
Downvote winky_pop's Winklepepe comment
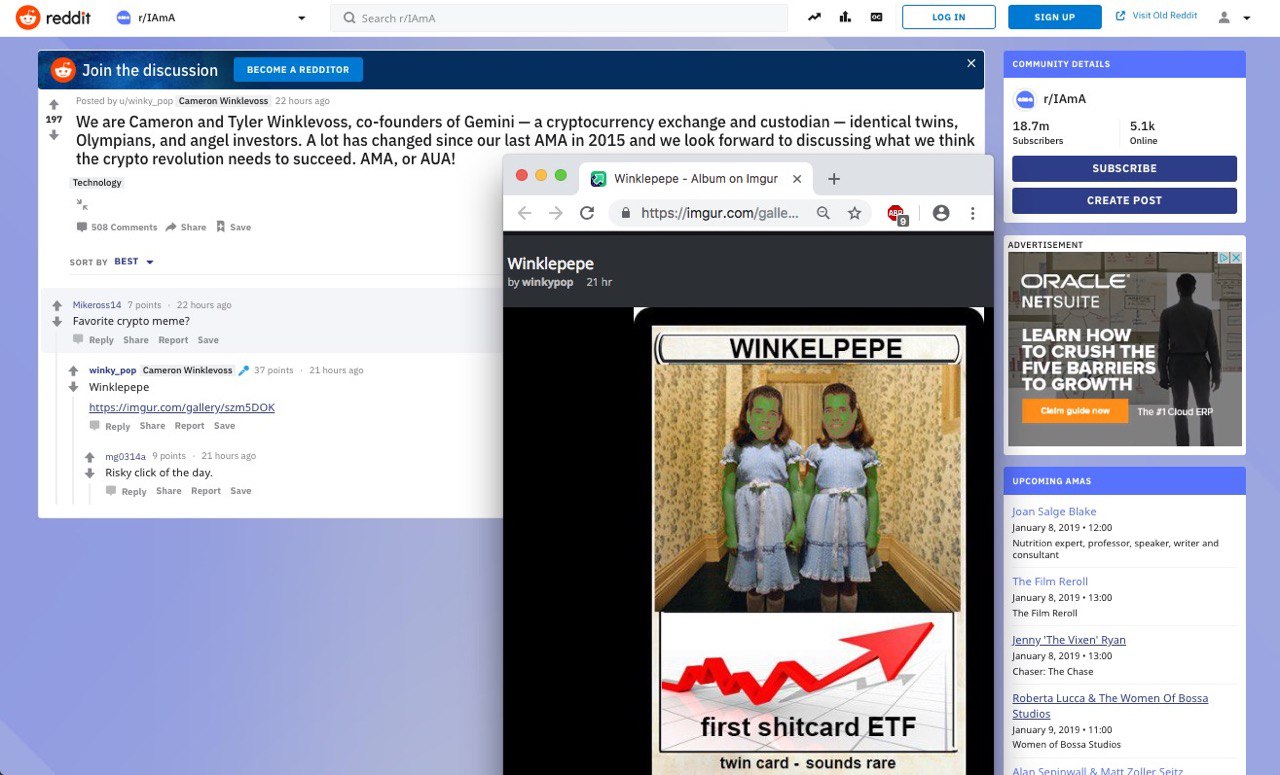(x=73, y=387)
